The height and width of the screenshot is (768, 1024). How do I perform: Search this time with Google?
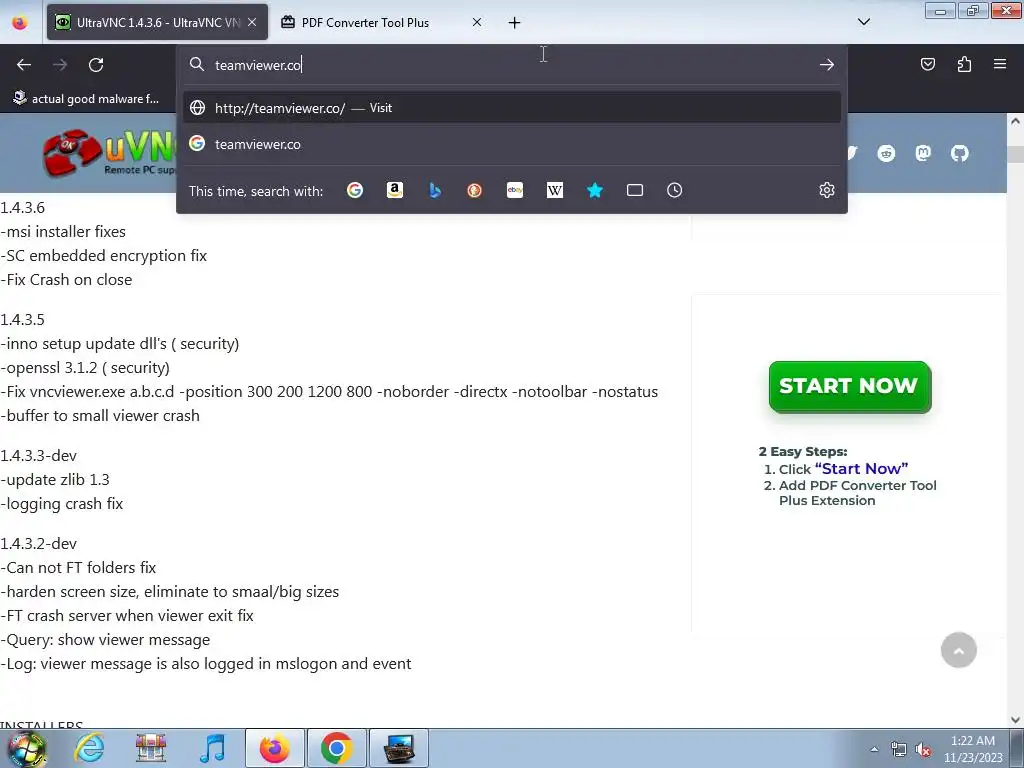[355, 190]
